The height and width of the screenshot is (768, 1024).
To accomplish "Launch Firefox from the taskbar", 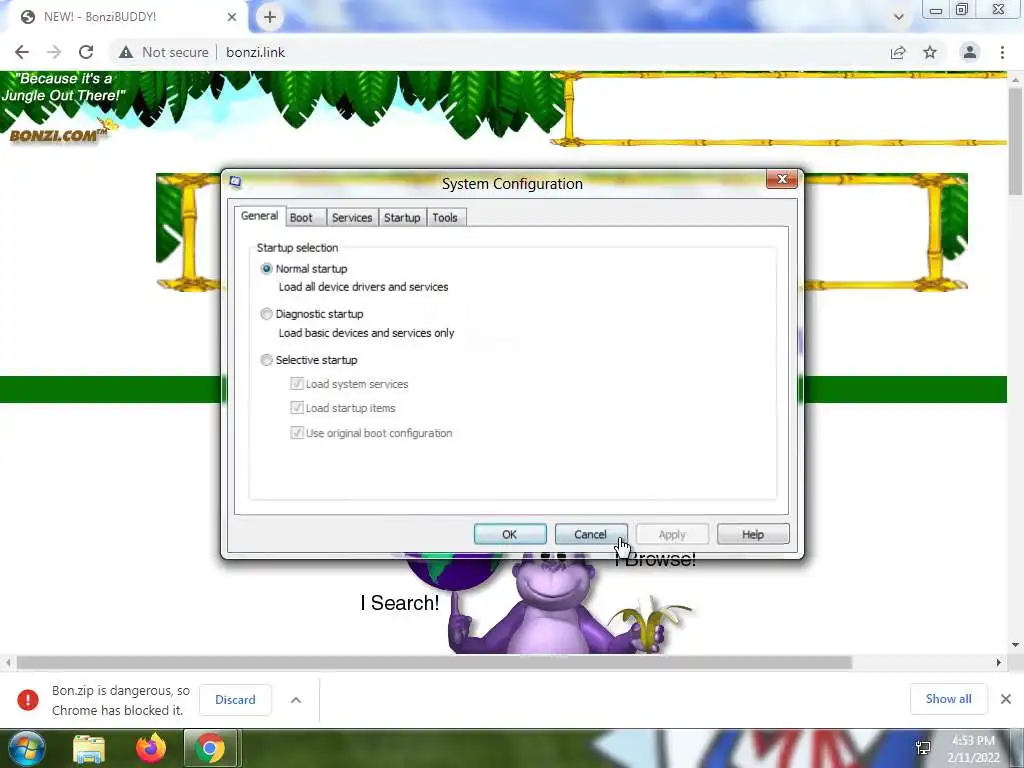I will coord(151,748).
